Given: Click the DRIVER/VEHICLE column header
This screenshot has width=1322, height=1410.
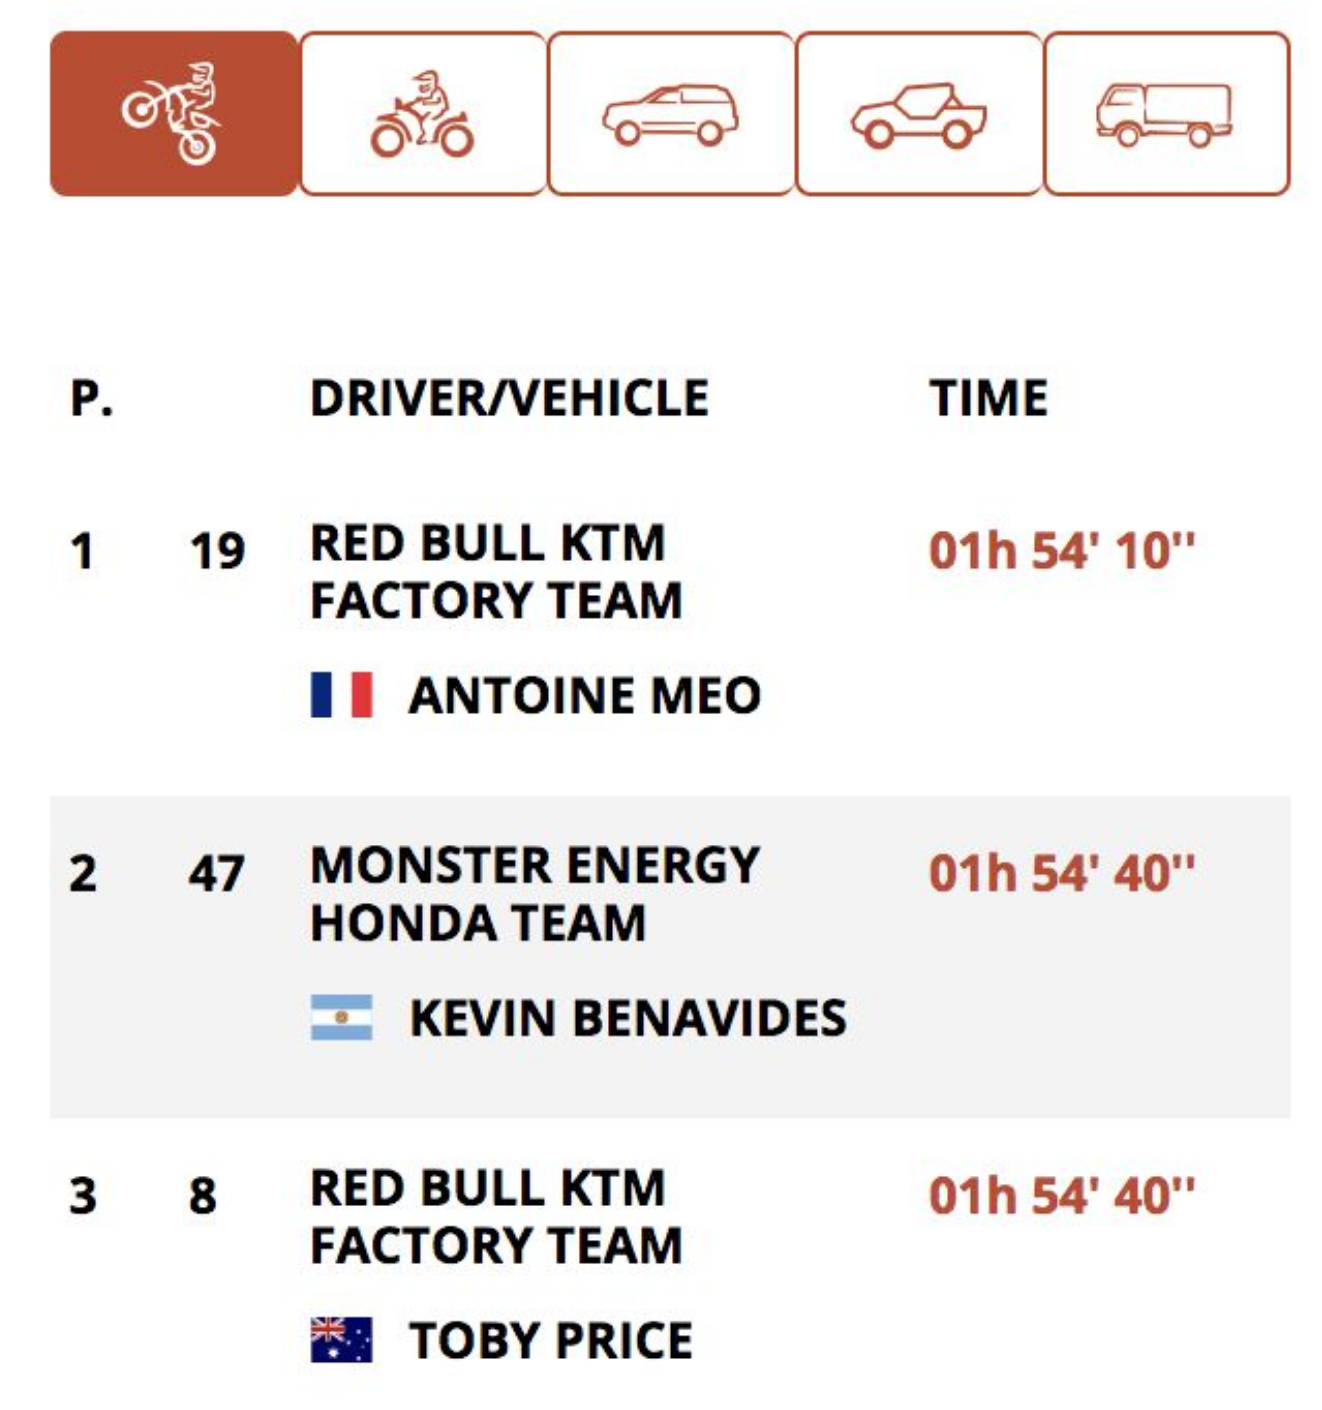Looking at the screenshot, I should (509, 398).
